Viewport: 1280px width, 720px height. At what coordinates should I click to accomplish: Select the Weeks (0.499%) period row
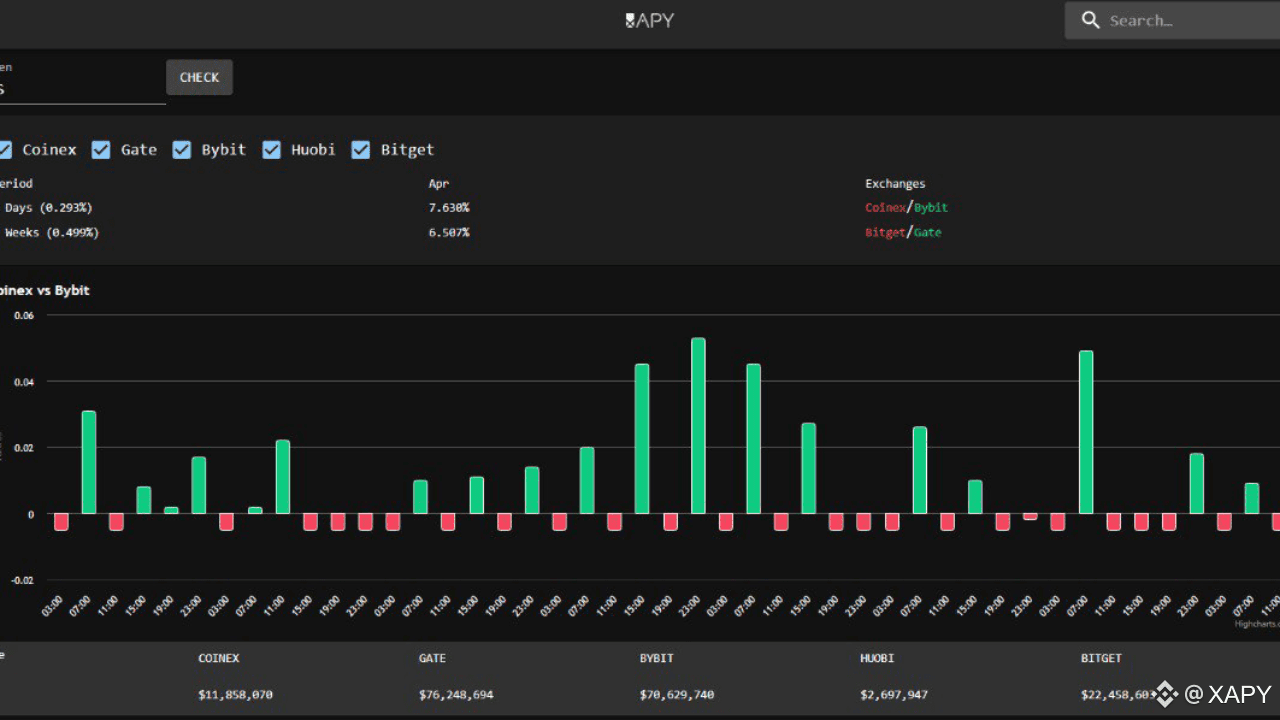click(x=52, y=231)
